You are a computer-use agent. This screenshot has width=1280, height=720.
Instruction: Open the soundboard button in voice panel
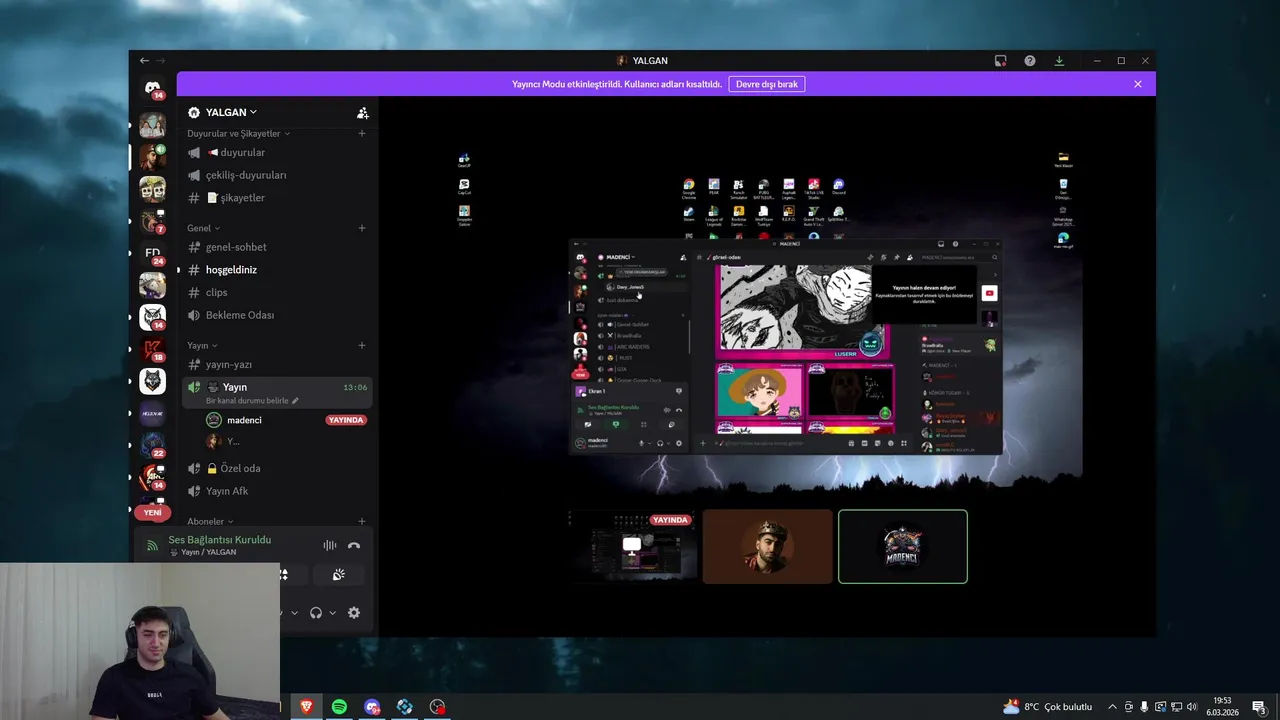click(x=339, y=575)
